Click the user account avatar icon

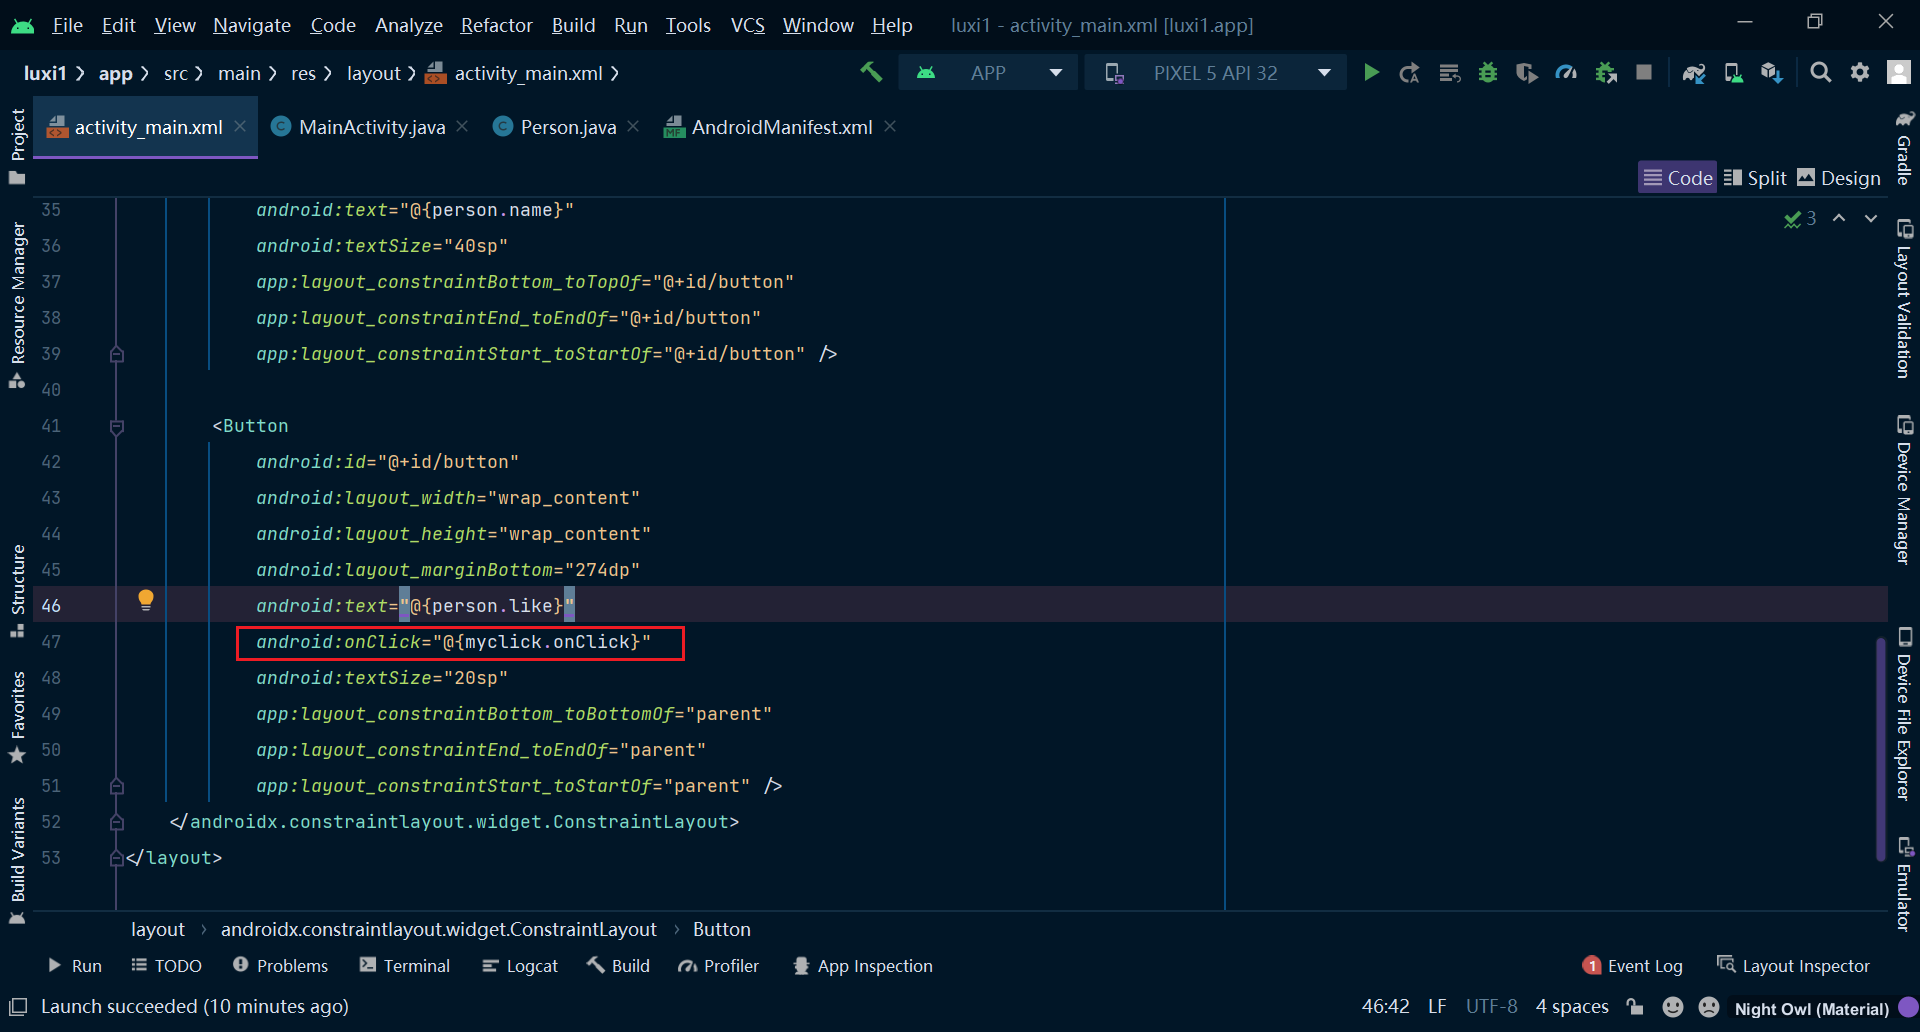pyautogui.click(x=1899, y=72)
